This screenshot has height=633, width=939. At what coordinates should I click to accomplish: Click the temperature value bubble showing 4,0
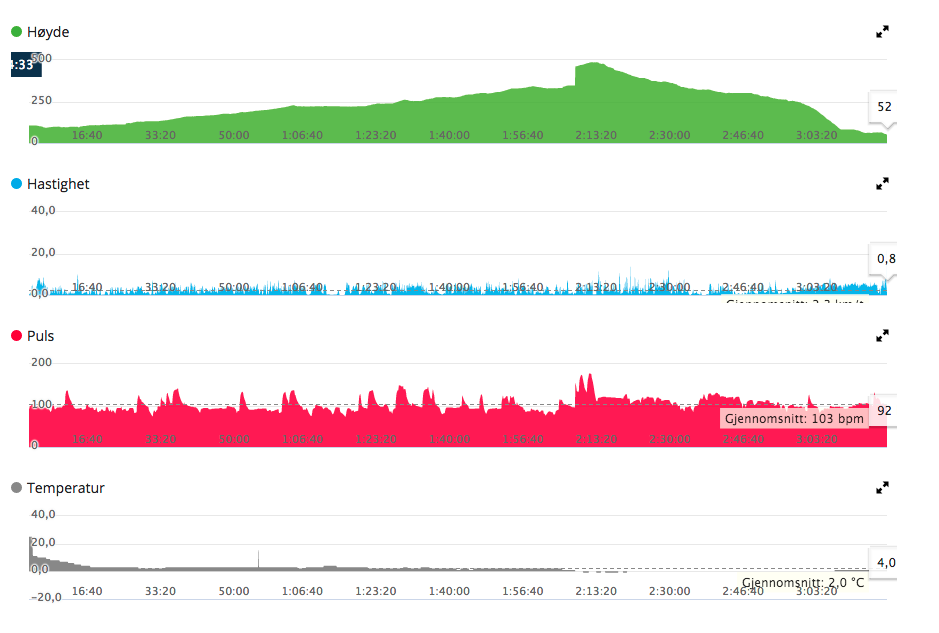tap(885, 563)
